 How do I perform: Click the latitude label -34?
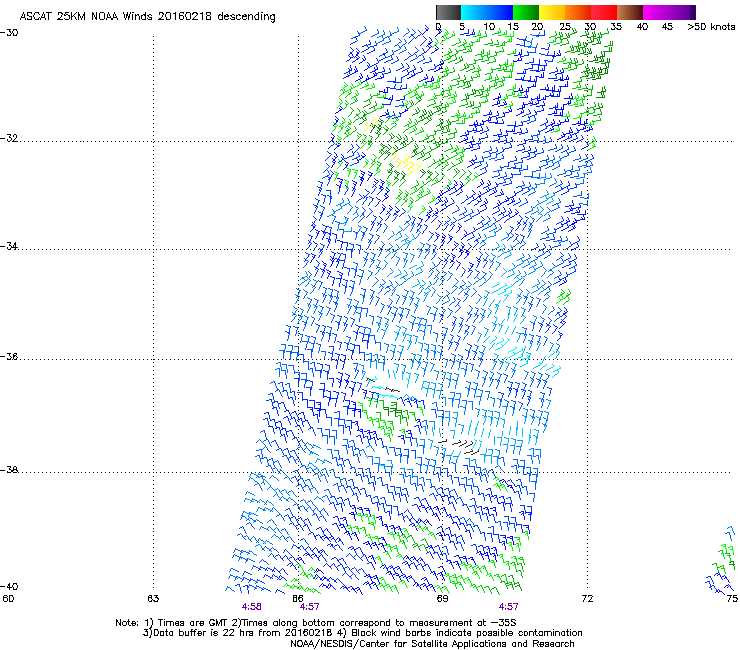[9, 246]
